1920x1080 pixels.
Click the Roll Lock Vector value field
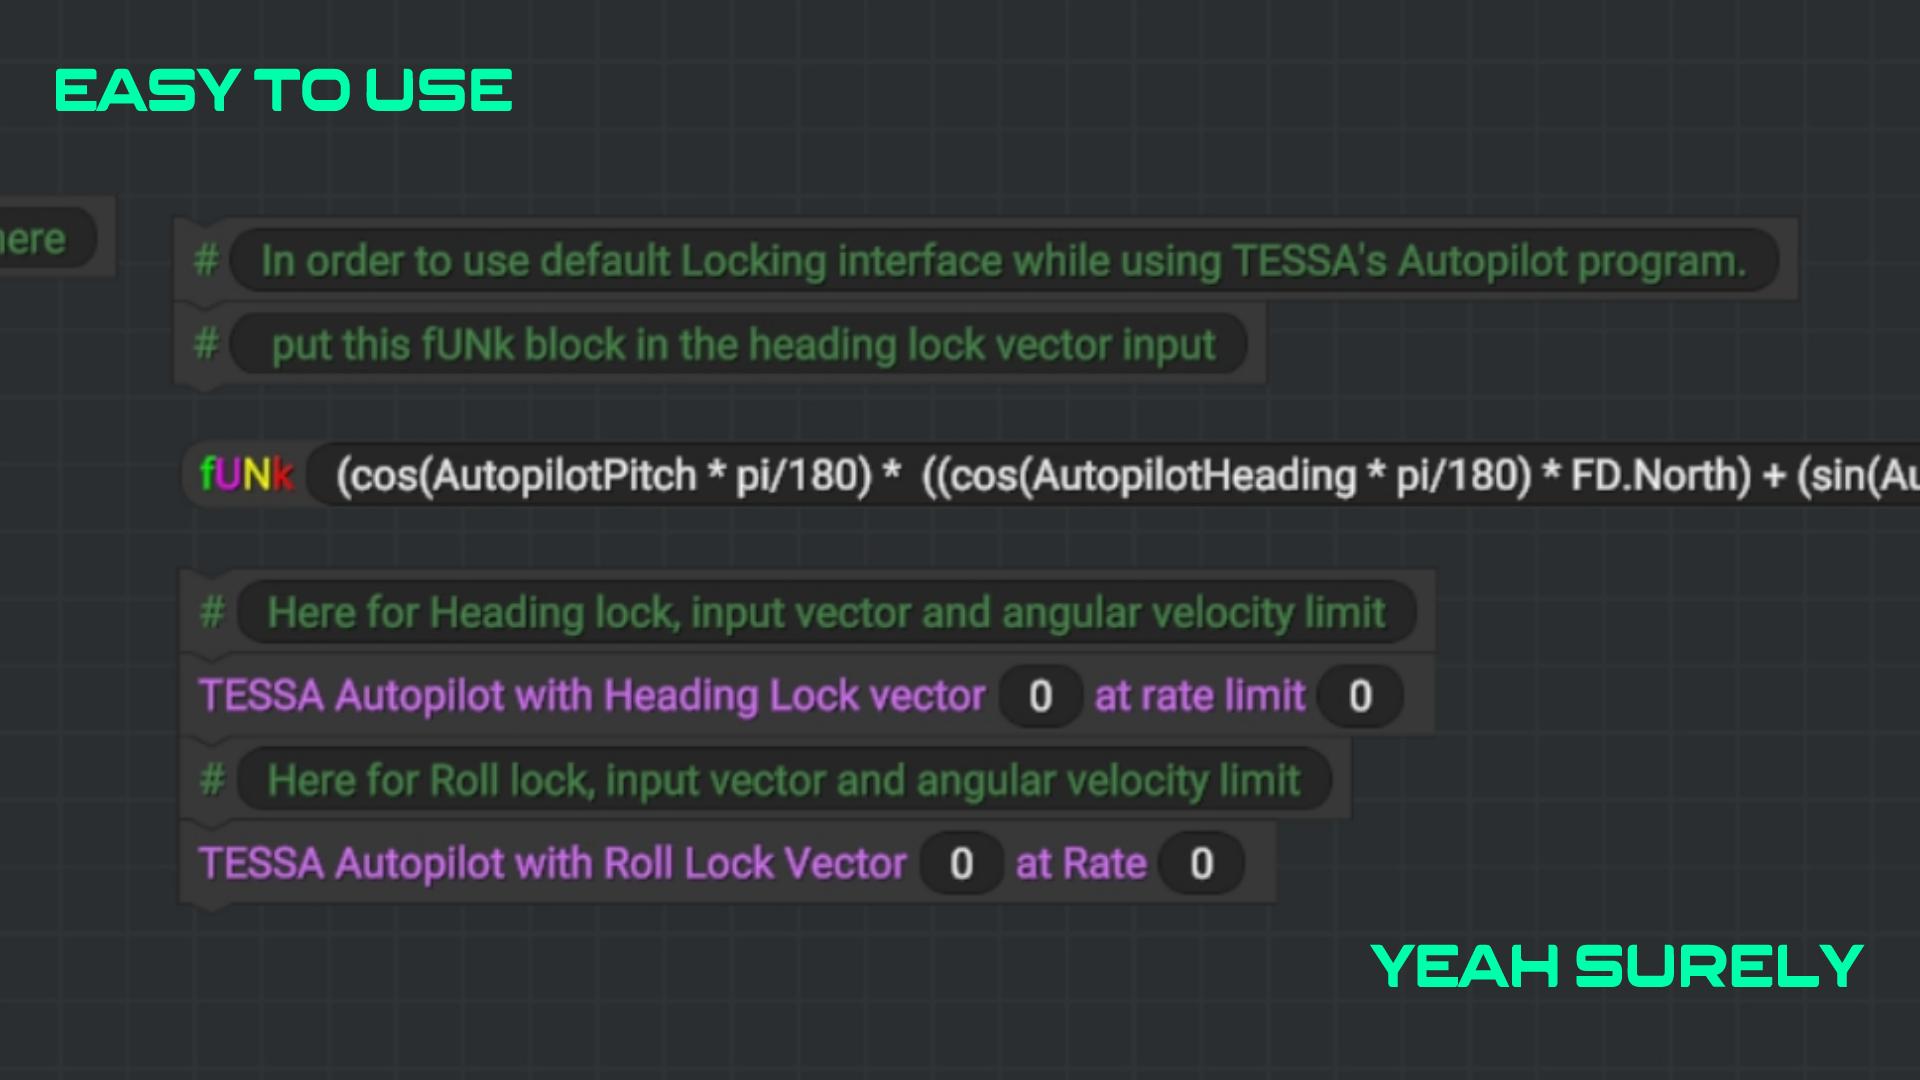click(x=961, y=863)
